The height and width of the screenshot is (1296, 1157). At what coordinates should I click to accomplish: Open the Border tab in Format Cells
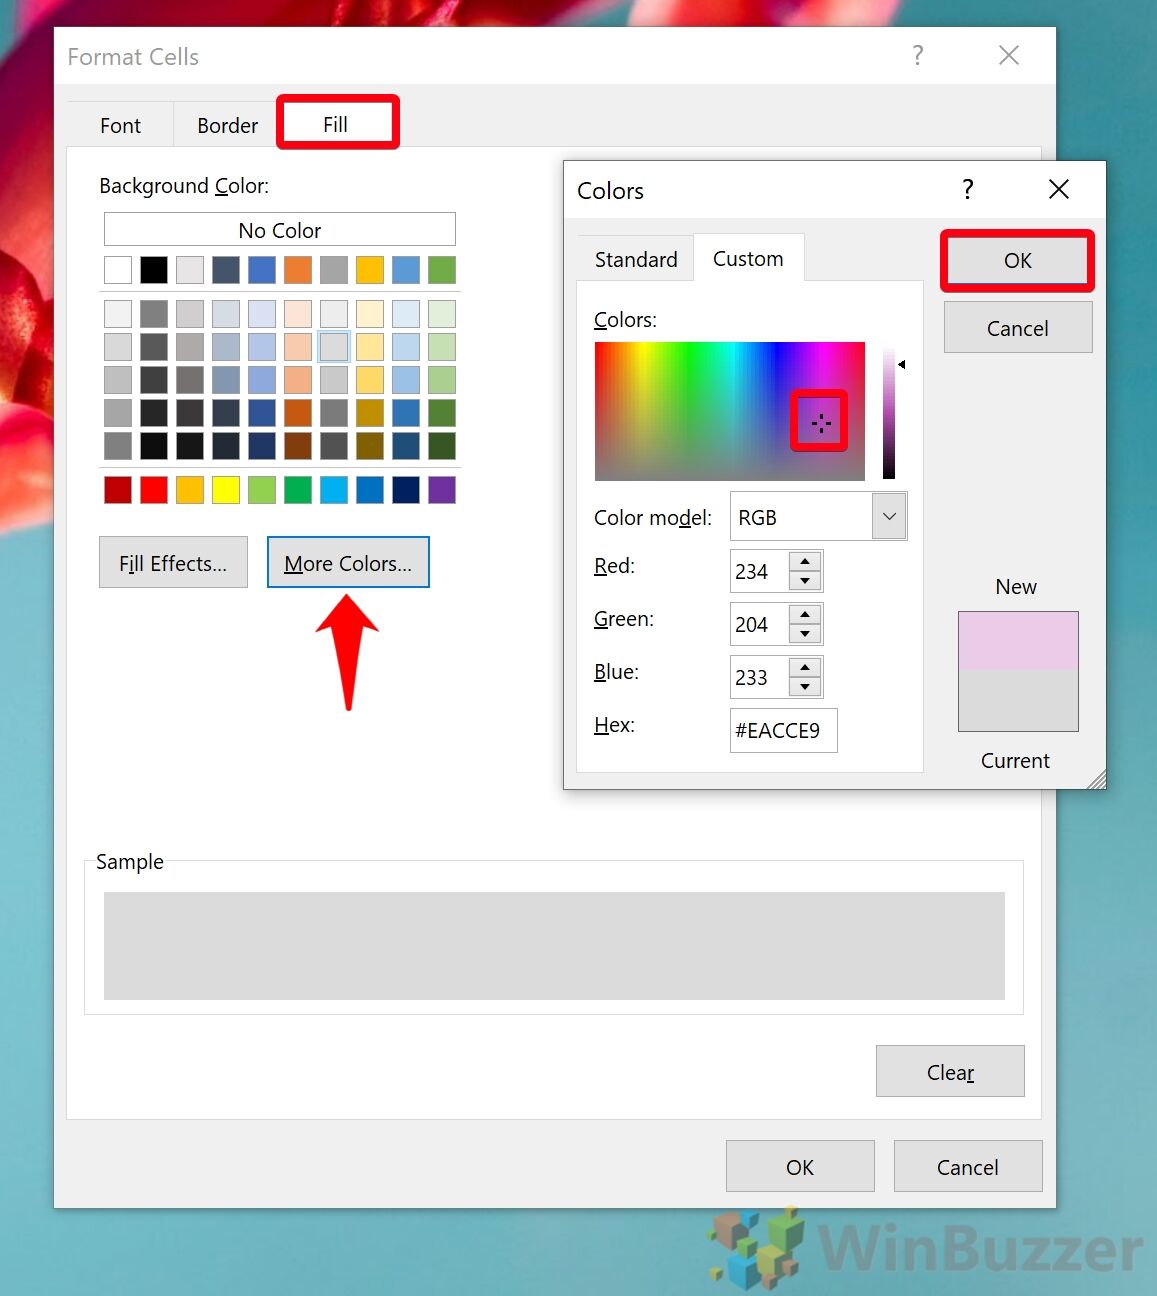click(x=226, y=125)
